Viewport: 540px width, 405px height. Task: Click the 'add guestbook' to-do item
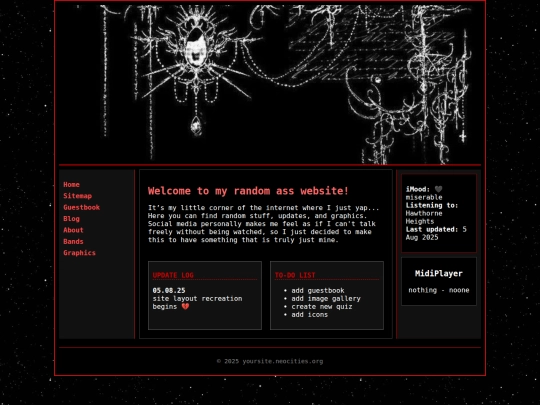[318, 290]
